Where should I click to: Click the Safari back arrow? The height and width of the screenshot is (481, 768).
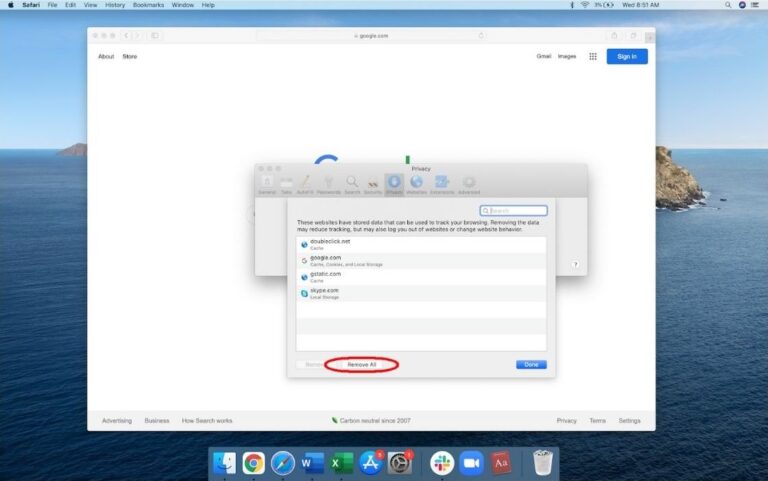tap(126, 36)
